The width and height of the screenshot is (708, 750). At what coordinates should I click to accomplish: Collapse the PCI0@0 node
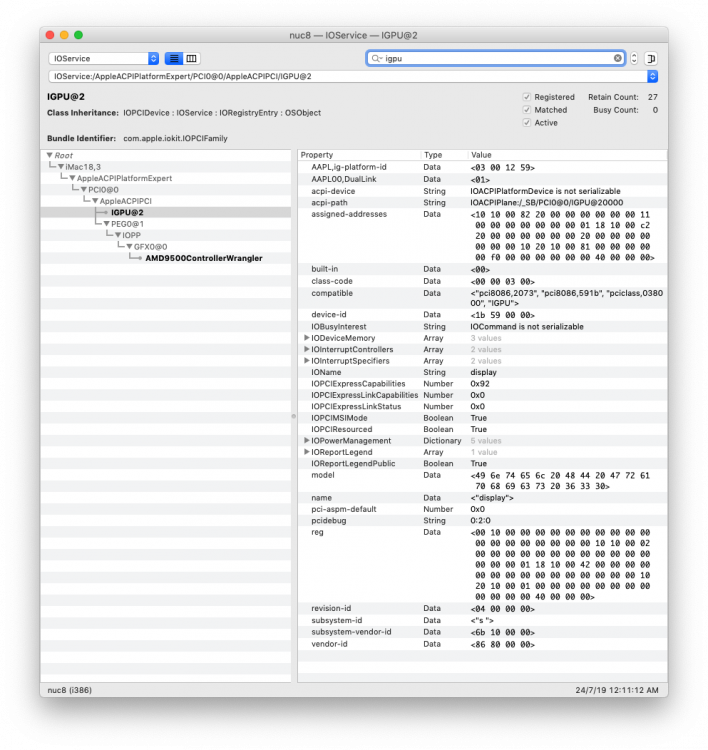pyautogui.click(x=84, y=190)
